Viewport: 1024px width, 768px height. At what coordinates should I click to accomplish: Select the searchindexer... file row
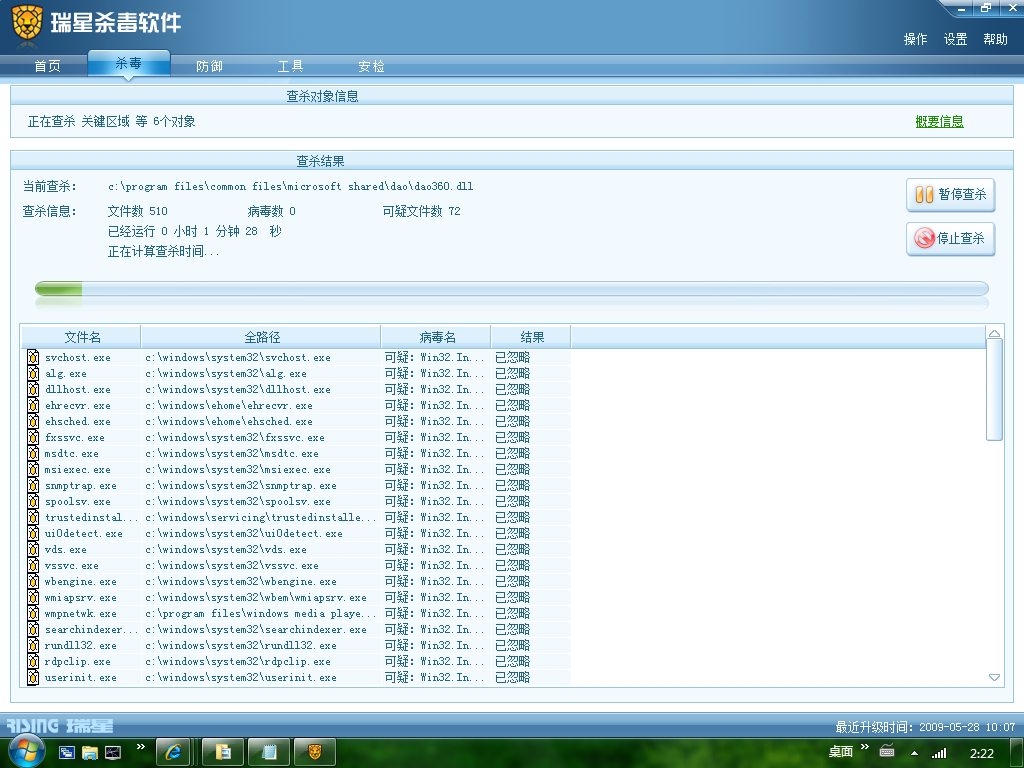coord(296,630)
